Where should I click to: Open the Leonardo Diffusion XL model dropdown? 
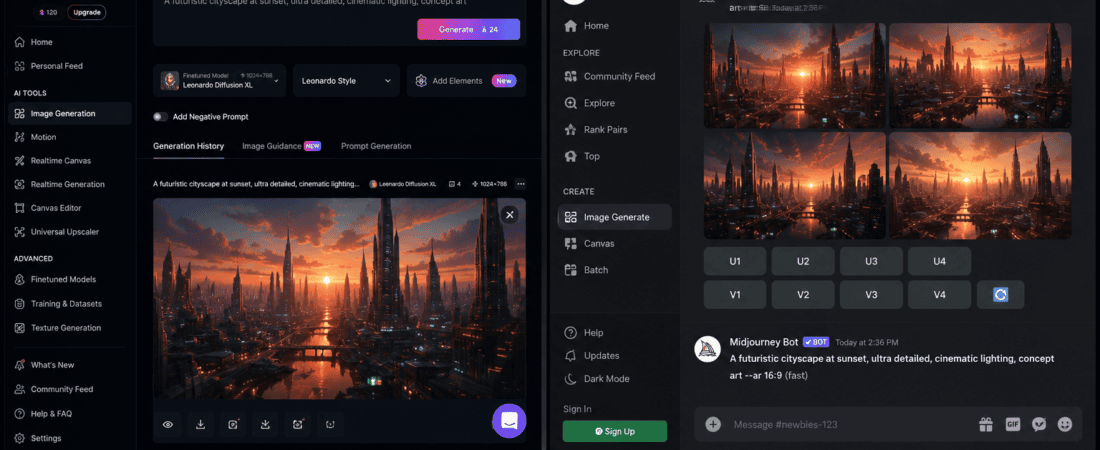(x=220, y=81)
